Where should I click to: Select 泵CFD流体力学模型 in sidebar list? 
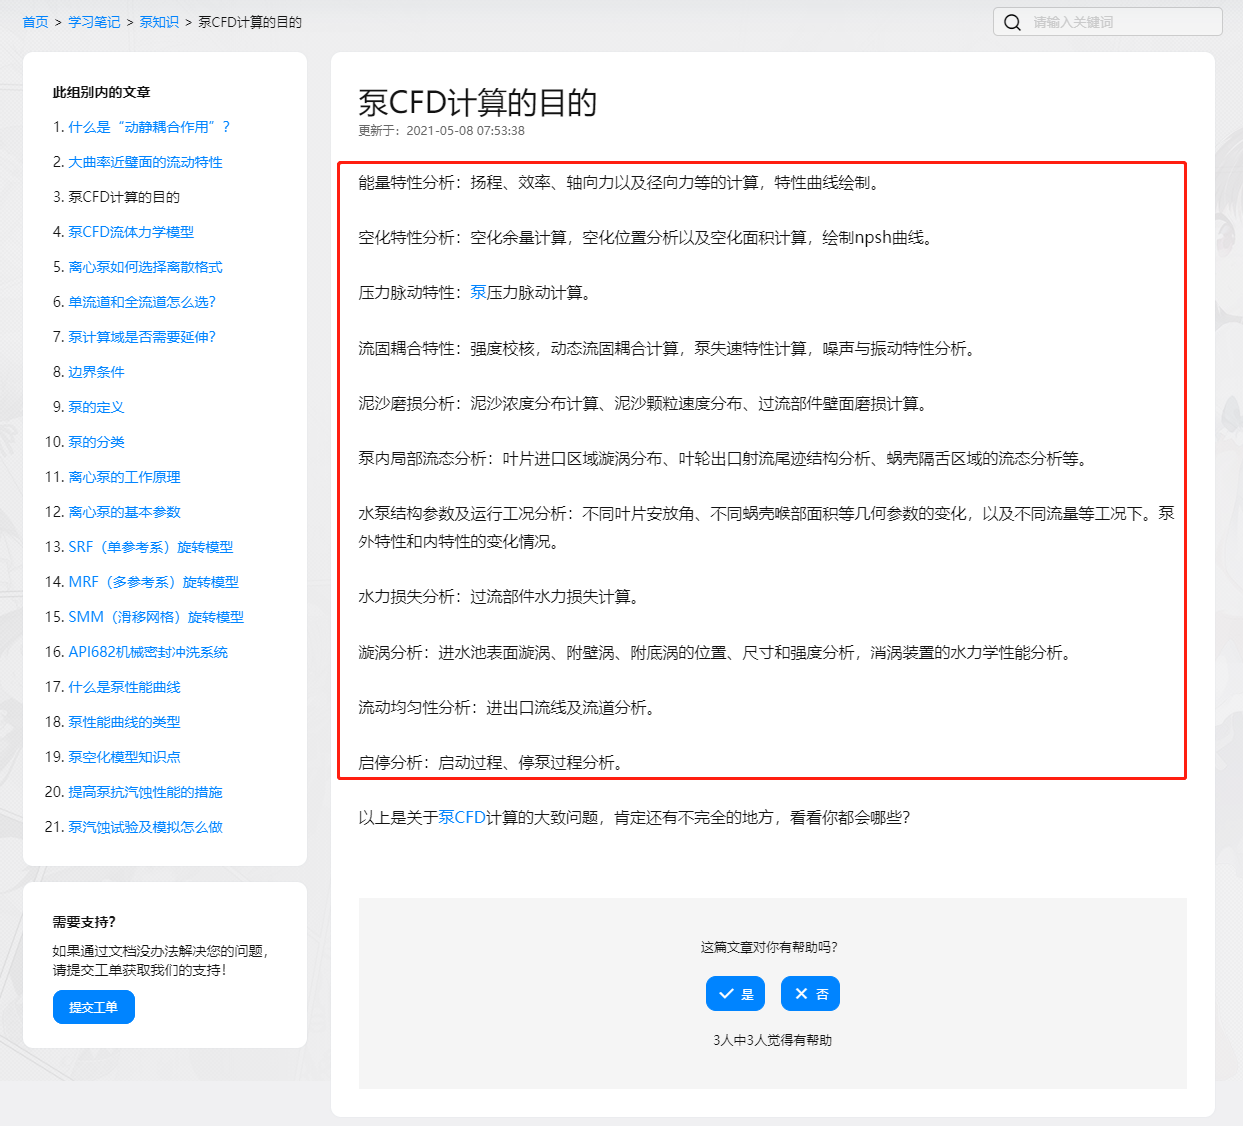click(131, 232)
